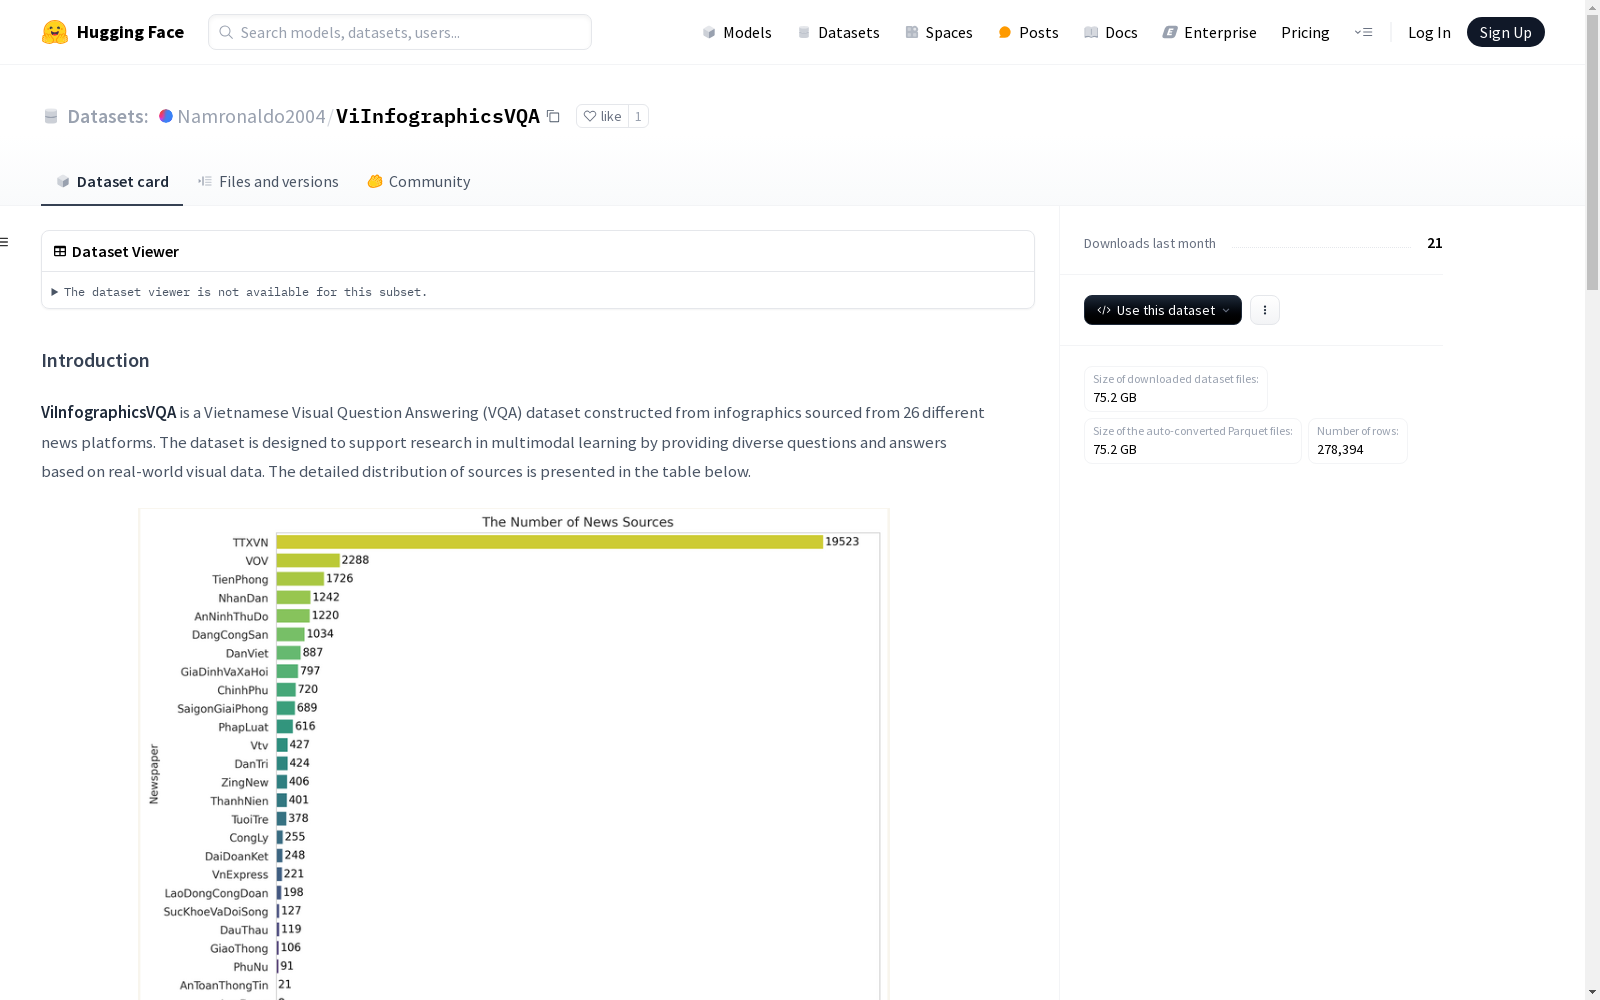Click the auto-converted Parquet files size
This screenshot has width=1600, height=1000.
(x=1115, y=449)
